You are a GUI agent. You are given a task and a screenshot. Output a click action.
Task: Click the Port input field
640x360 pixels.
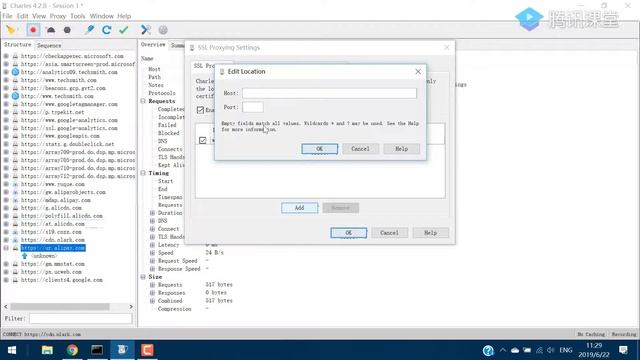253,107
